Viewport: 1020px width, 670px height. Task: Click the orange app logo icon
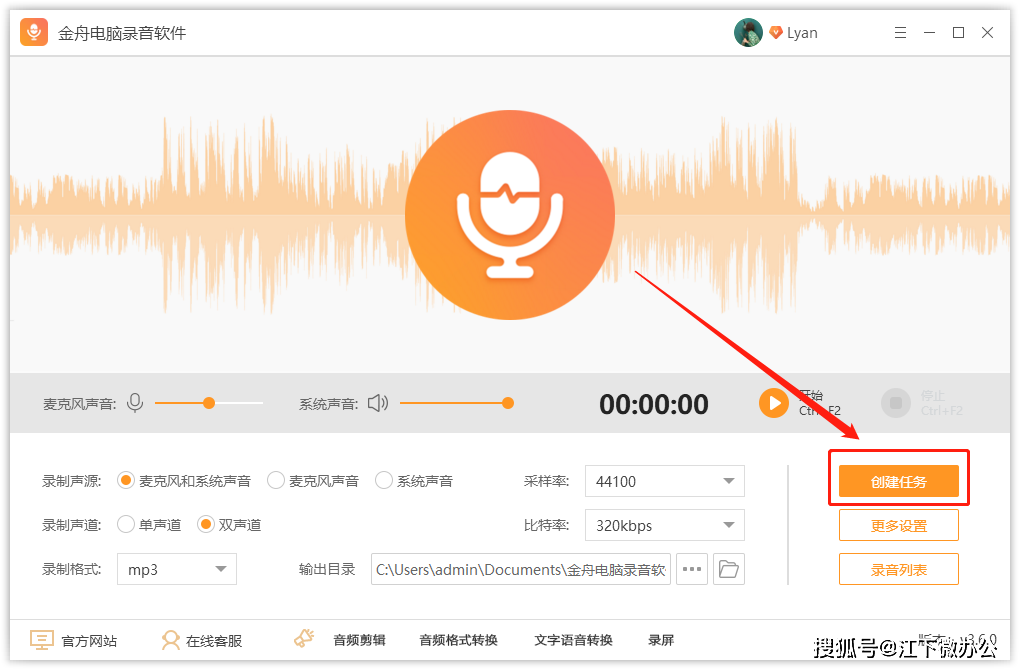point(34,32)
